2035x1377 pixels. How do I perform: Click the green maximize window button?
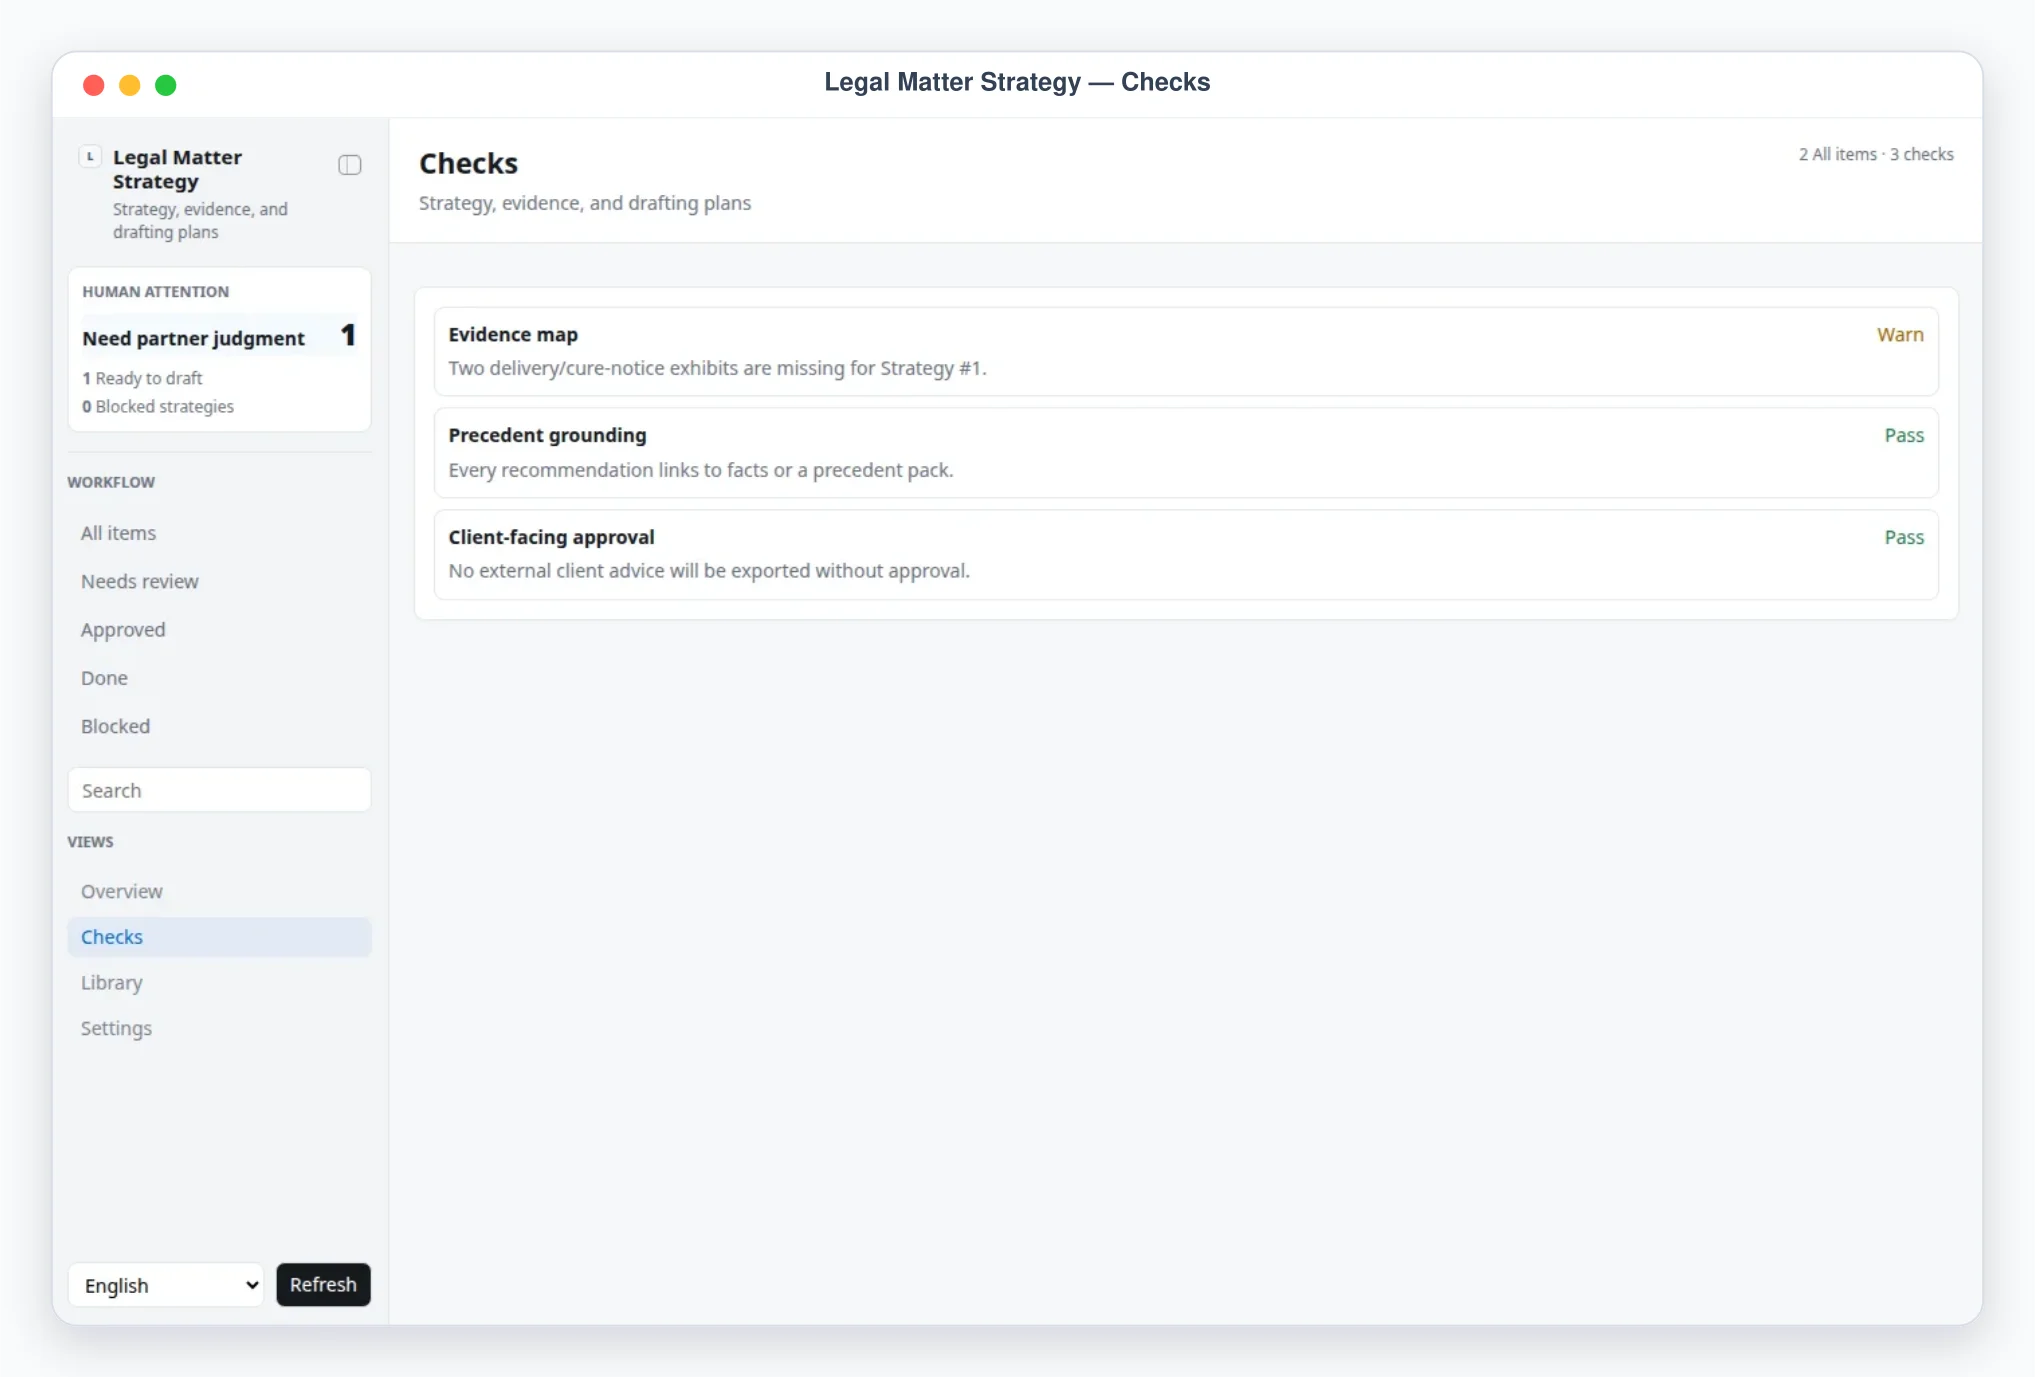(x=166, y=85)
